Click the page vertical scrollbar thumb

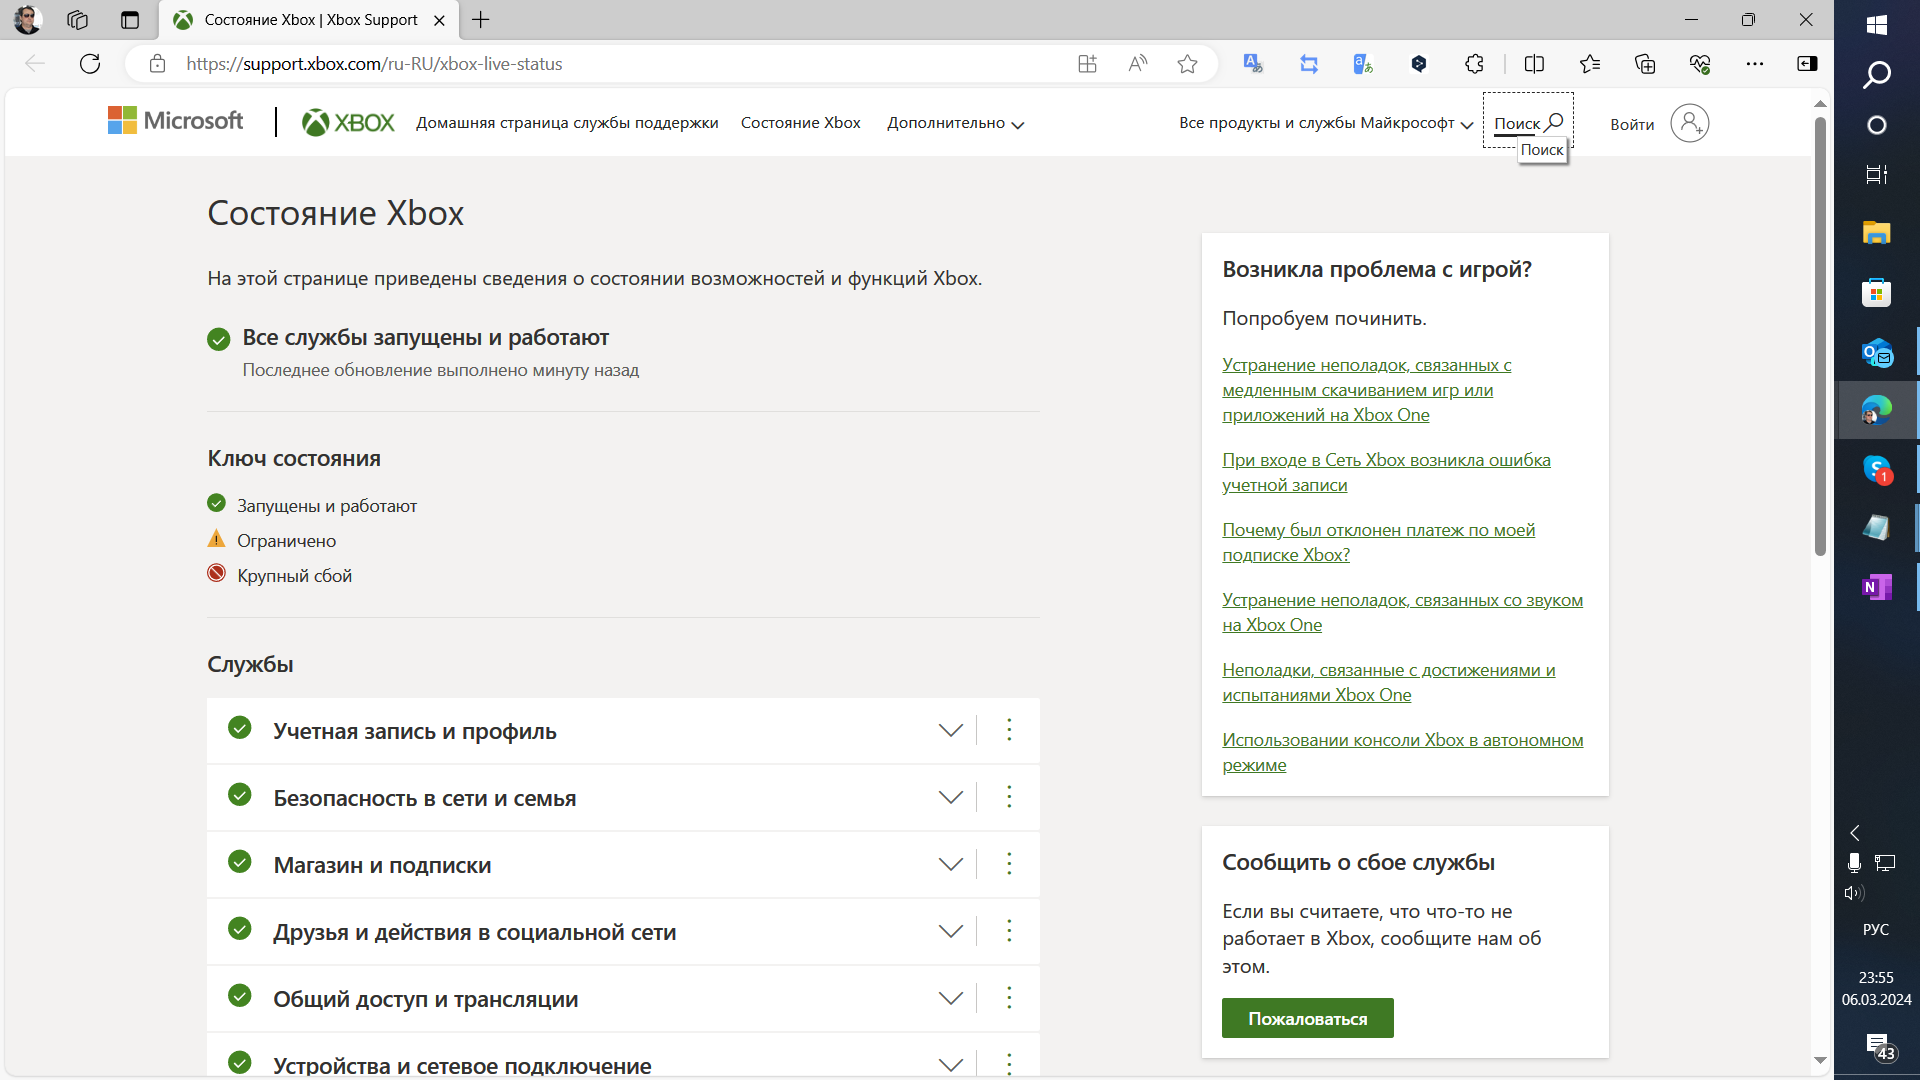click(x=1820, y=336)
